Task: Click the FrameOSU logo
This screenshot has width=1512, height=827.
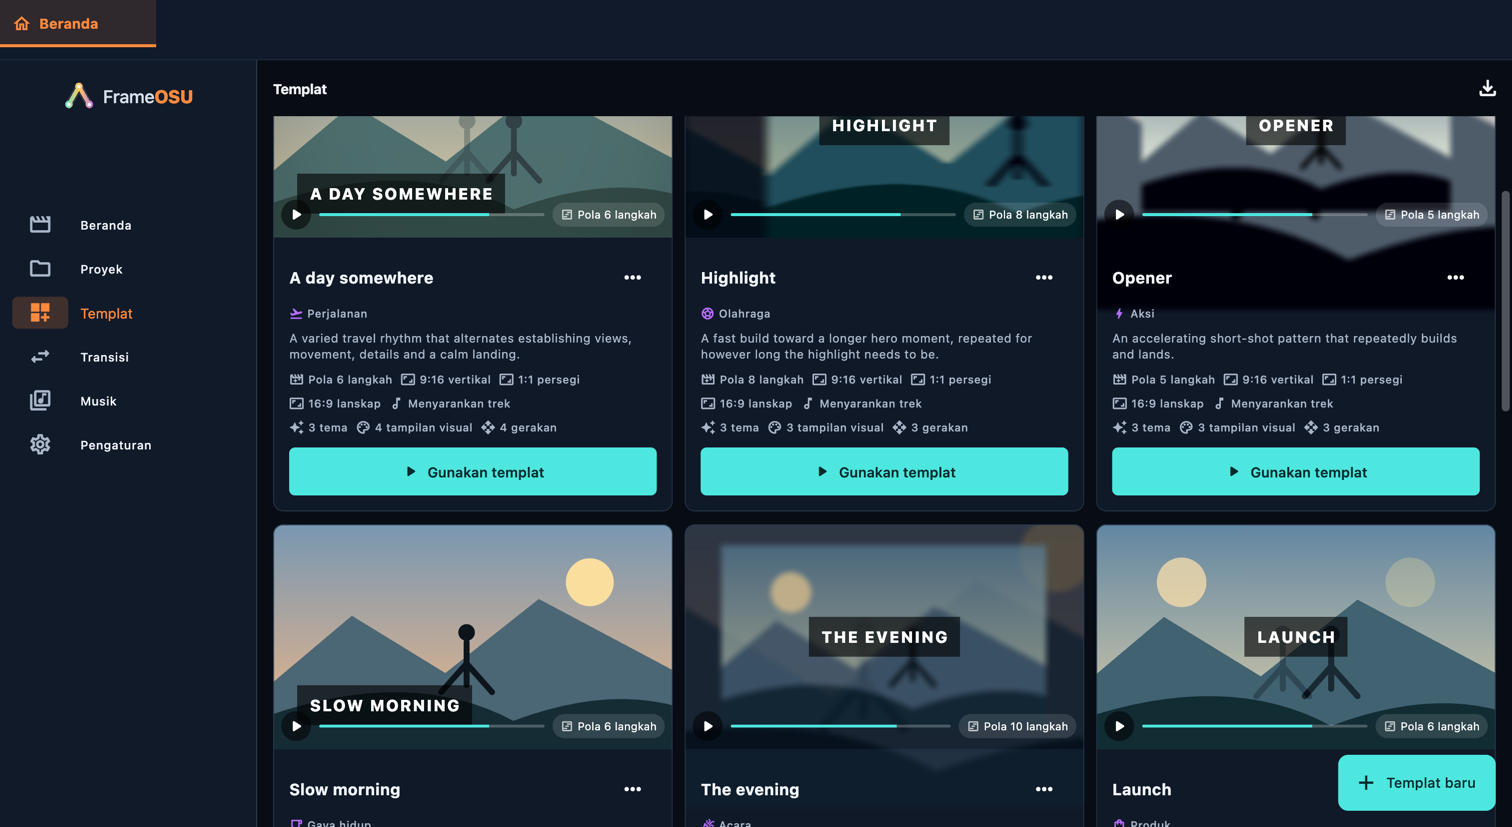Action: click(129, 96)
